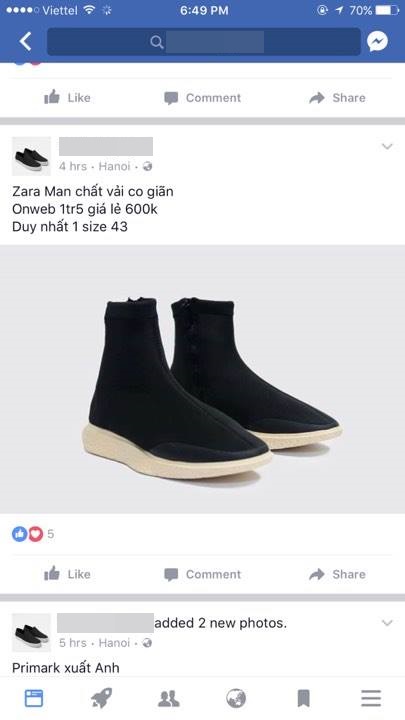Open the News Feed tab icon

(34, 698)
